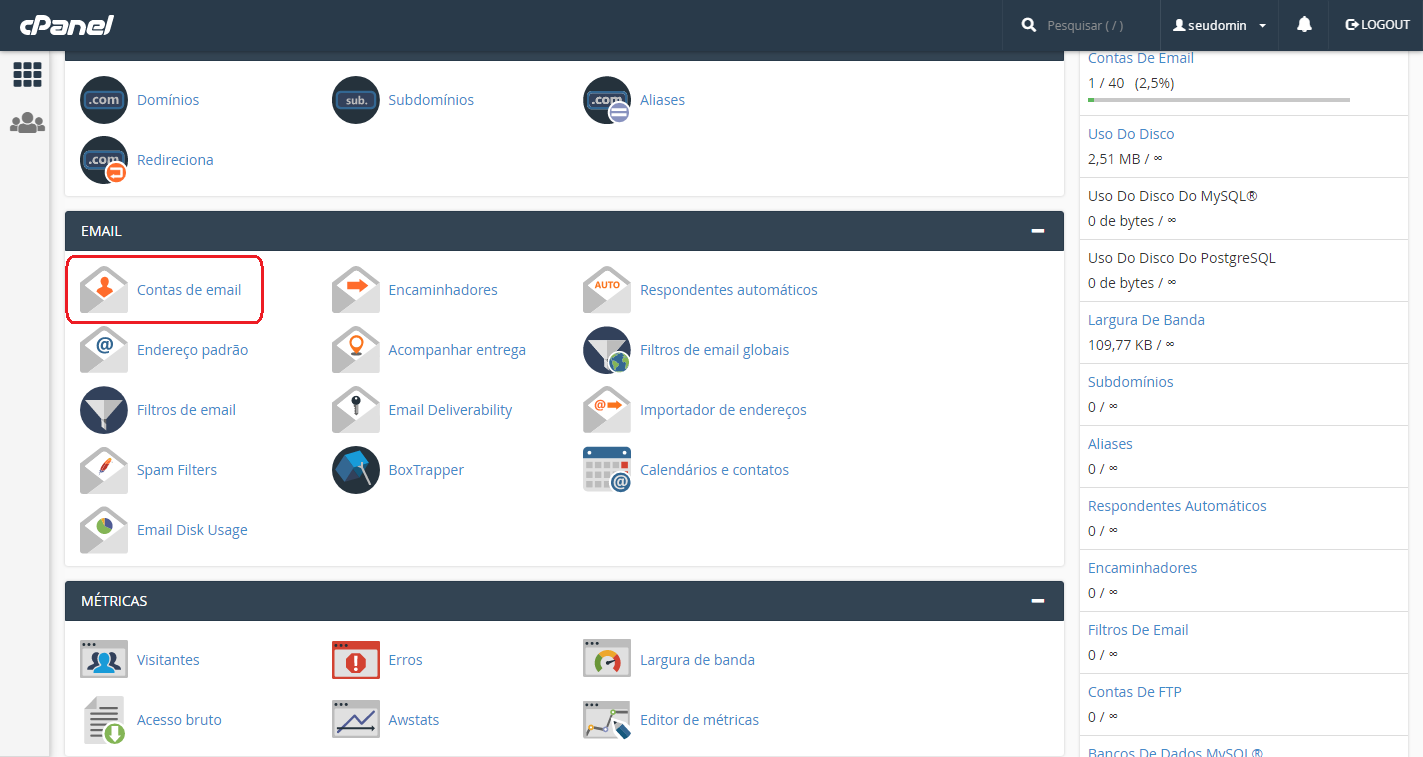
Task: Click the Contas De Email usage bar
Action: pos(1219,100)
